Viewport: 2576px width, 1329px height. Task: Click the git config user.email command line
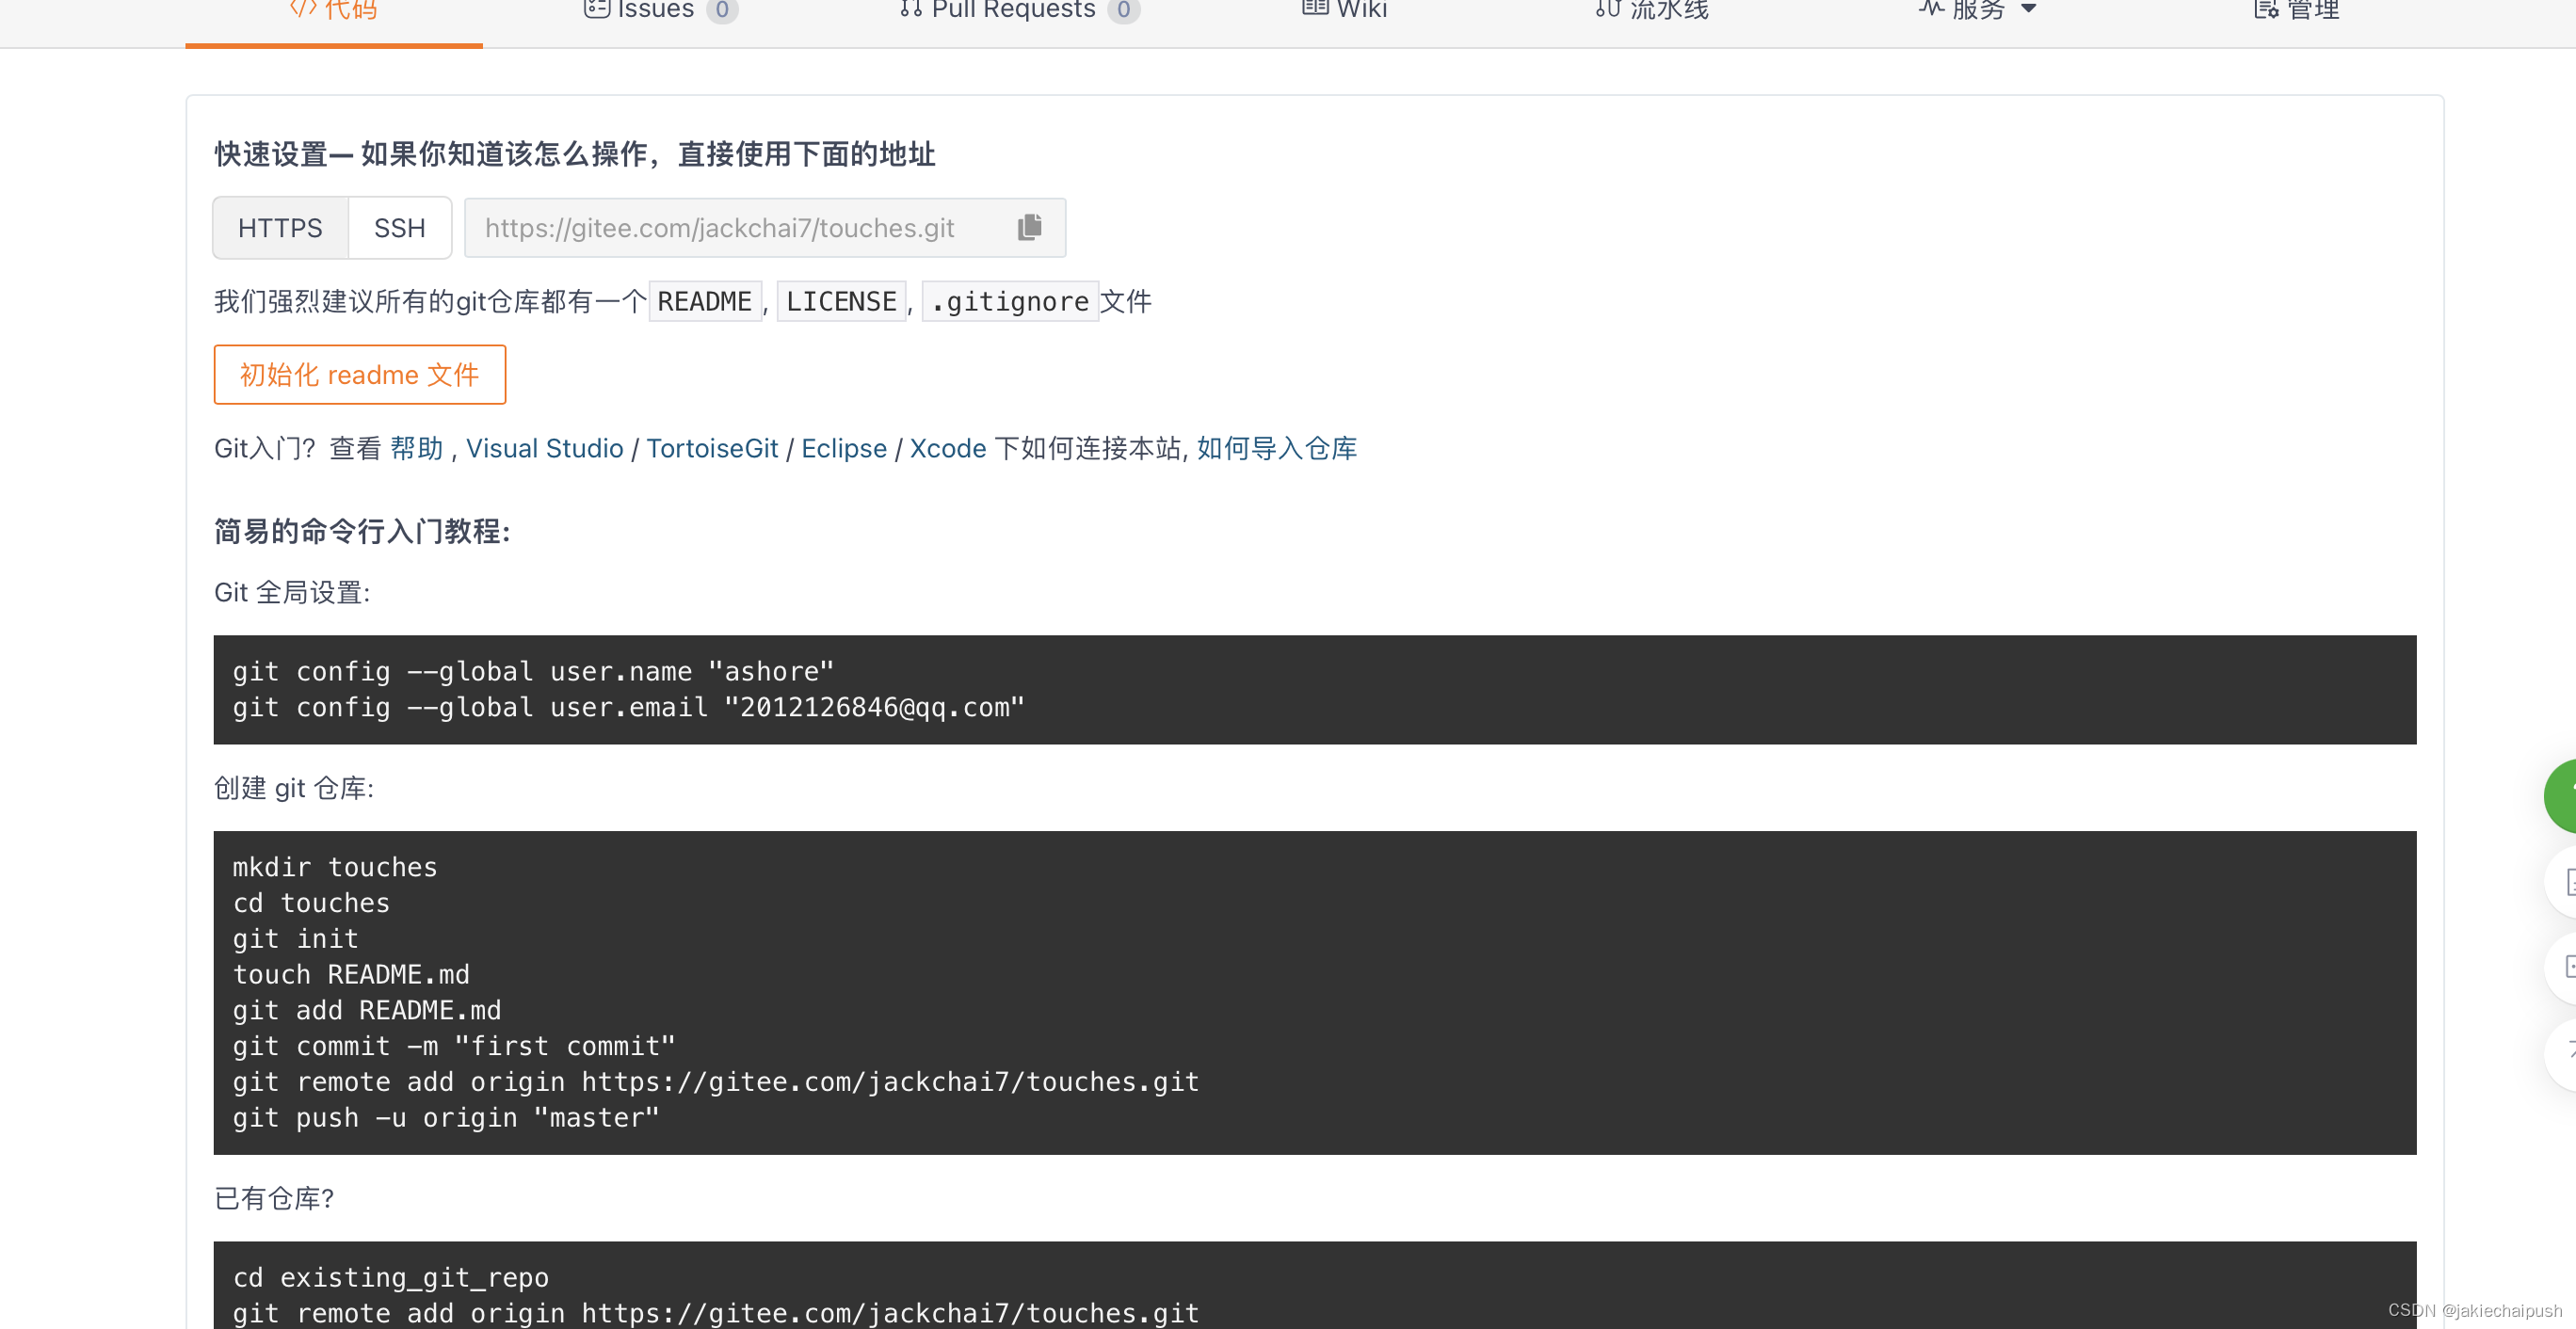click(x=629, y=707)
